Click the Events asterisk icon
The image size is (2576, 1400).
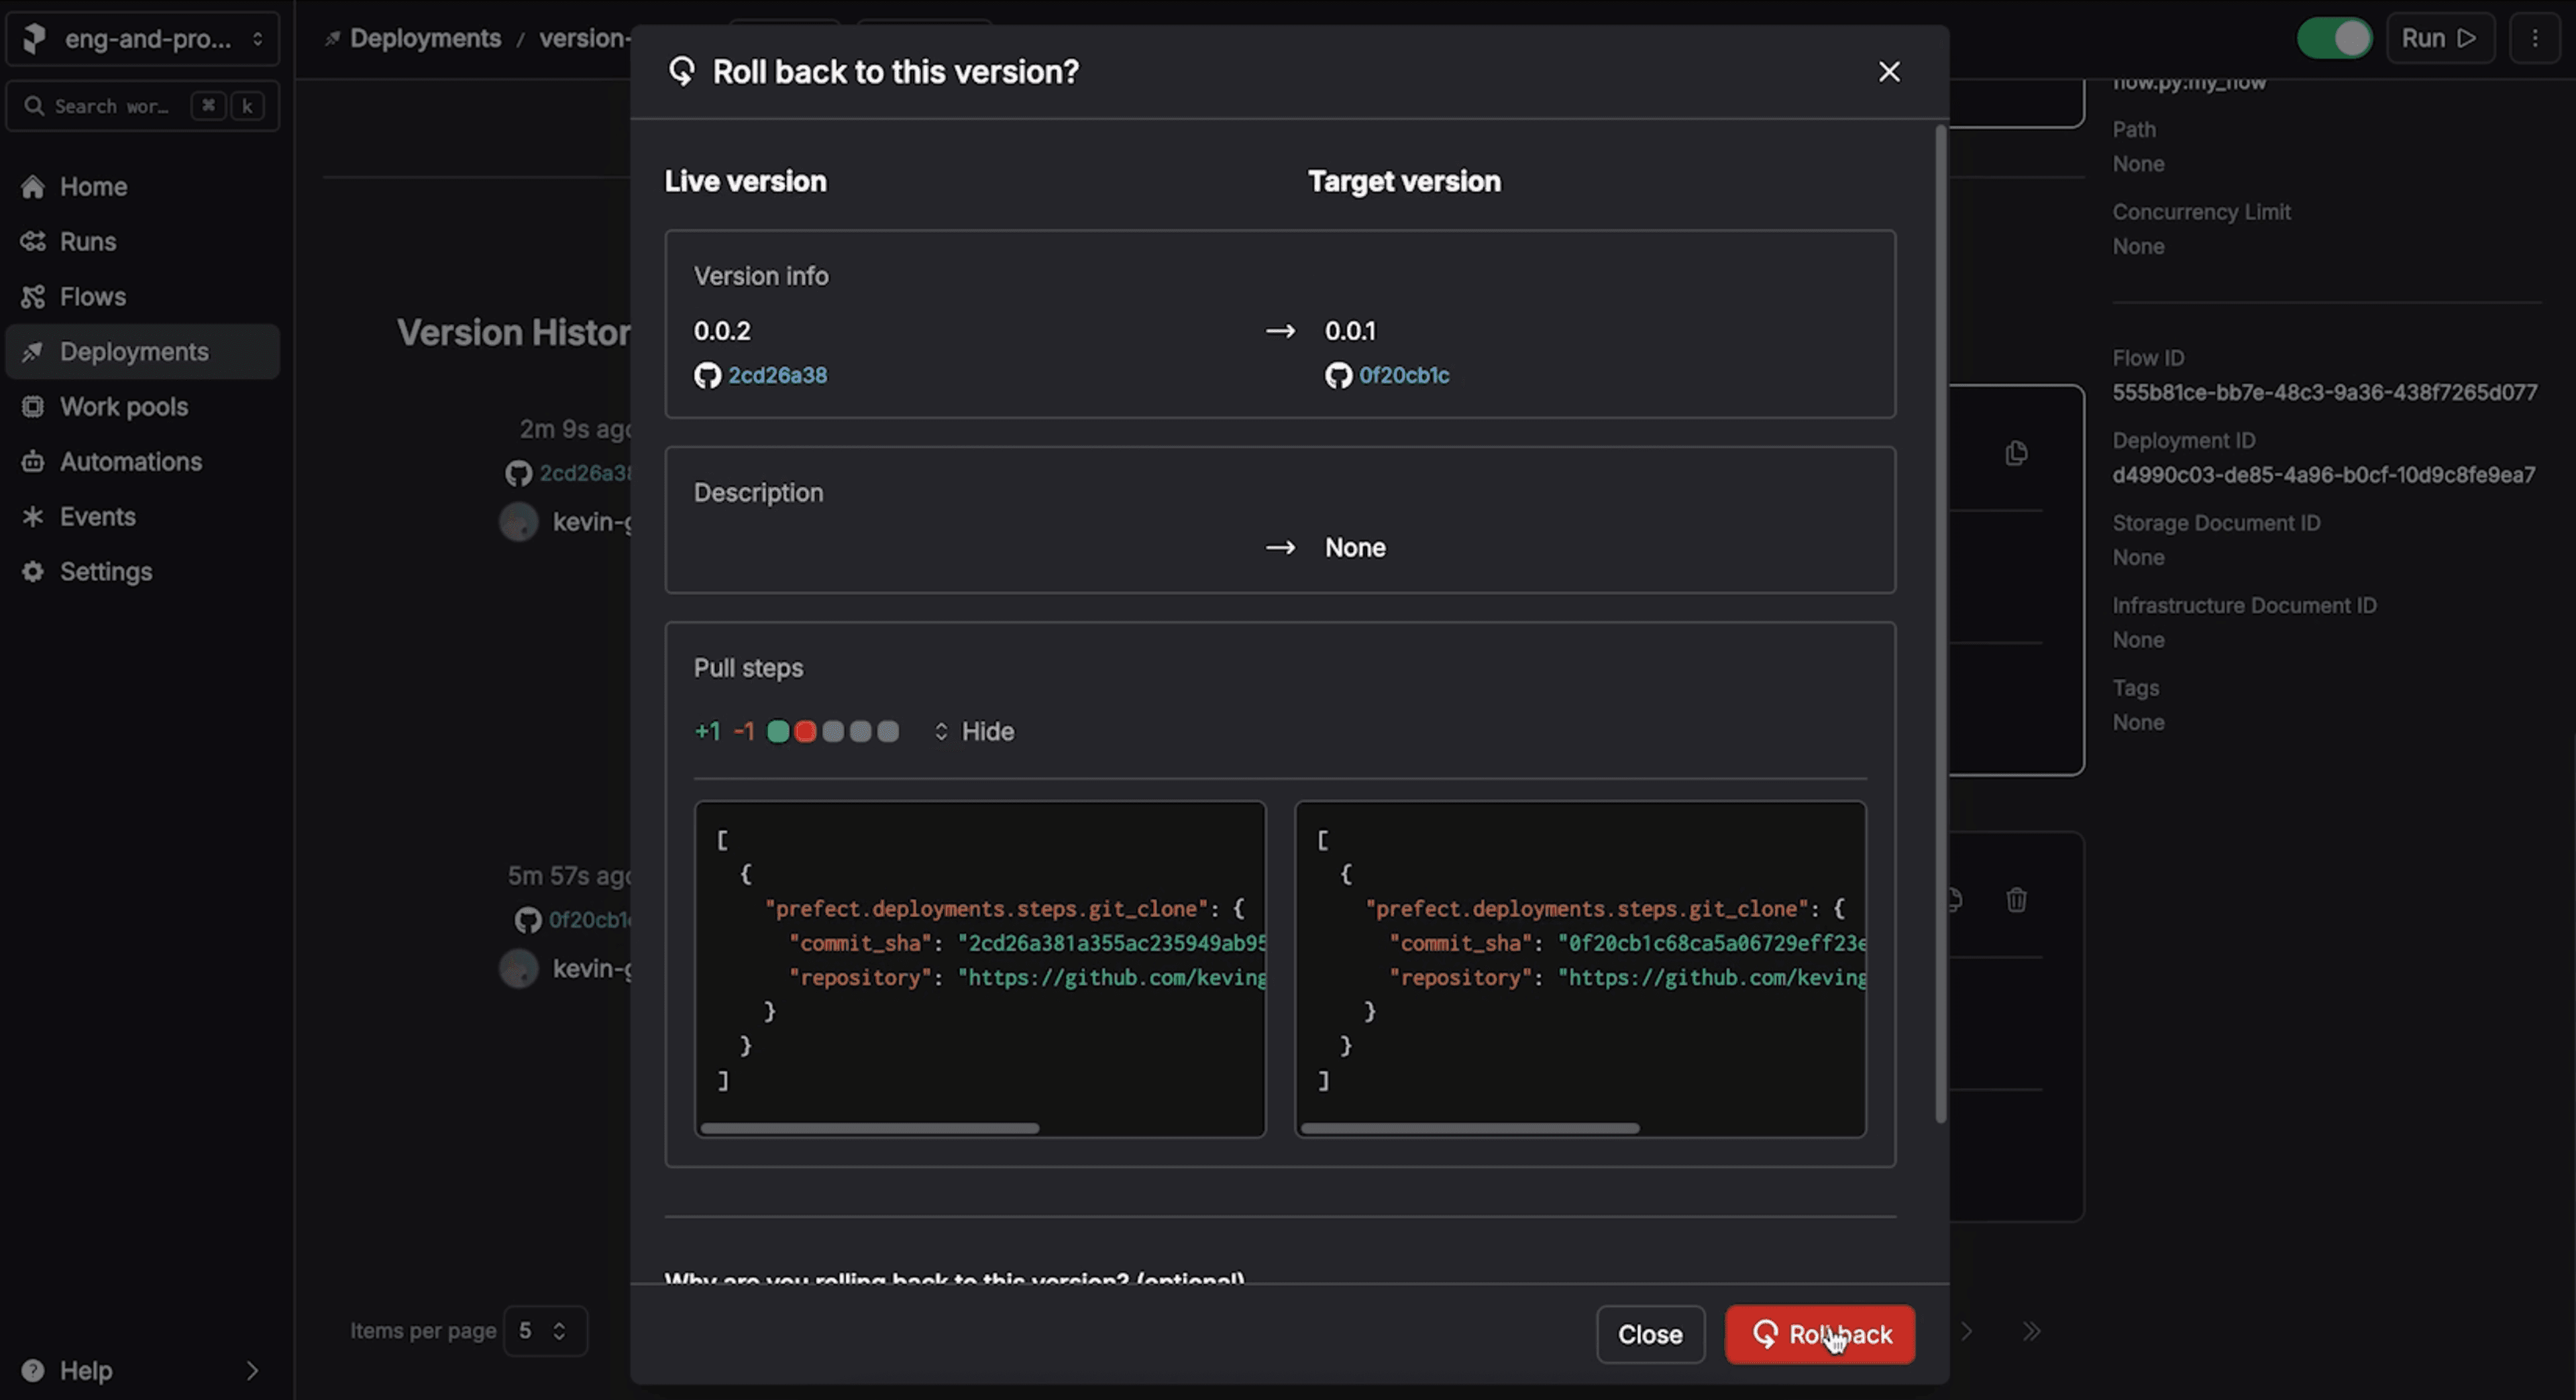pyautogui.click(x=33, y=517)
